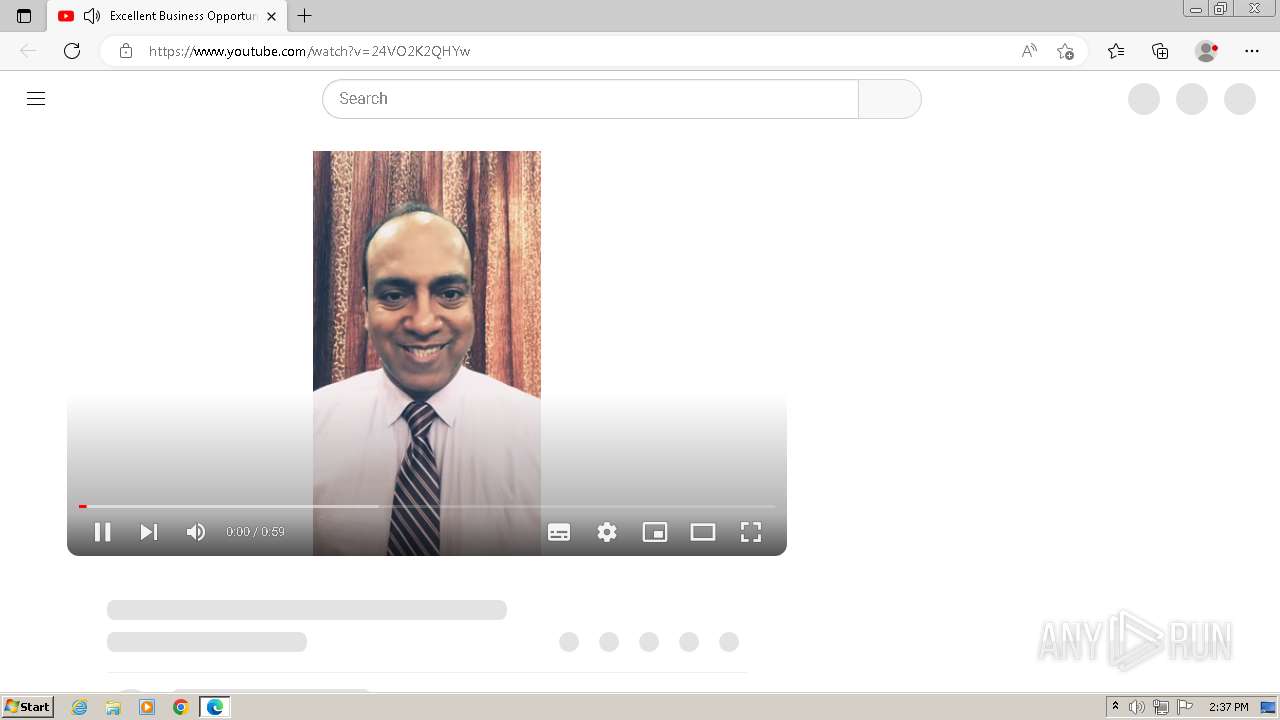Focus the YouTube Search box
The height and width of the screenshot is (720, 1280).
click(590, 99)
